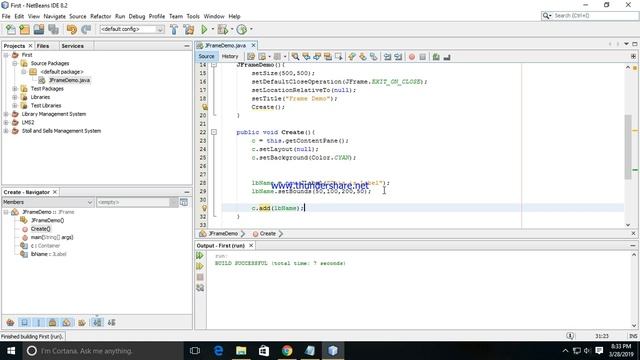Click the Profile Project toolbar icon

click(x=242, y=29)
